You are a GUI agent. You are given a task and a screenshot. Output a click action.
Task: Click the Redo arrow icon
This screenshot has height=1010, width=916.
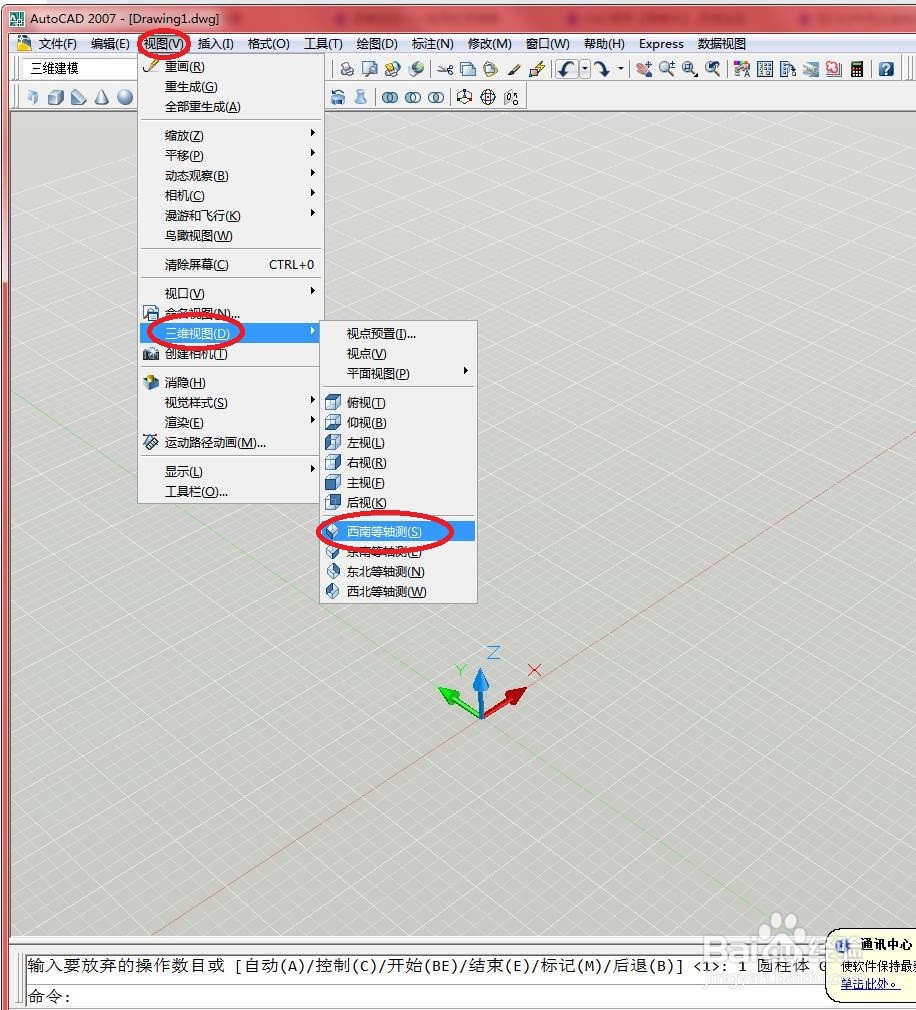[602, 69]
